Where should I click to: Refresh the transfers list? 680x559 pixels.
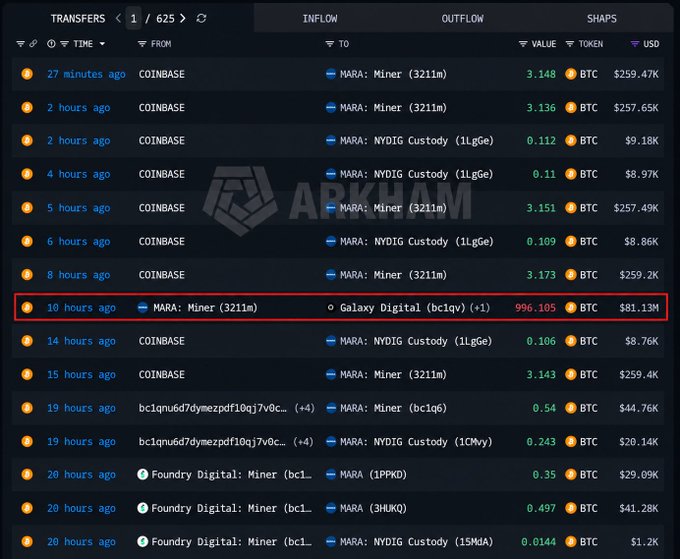pos(201,18)
